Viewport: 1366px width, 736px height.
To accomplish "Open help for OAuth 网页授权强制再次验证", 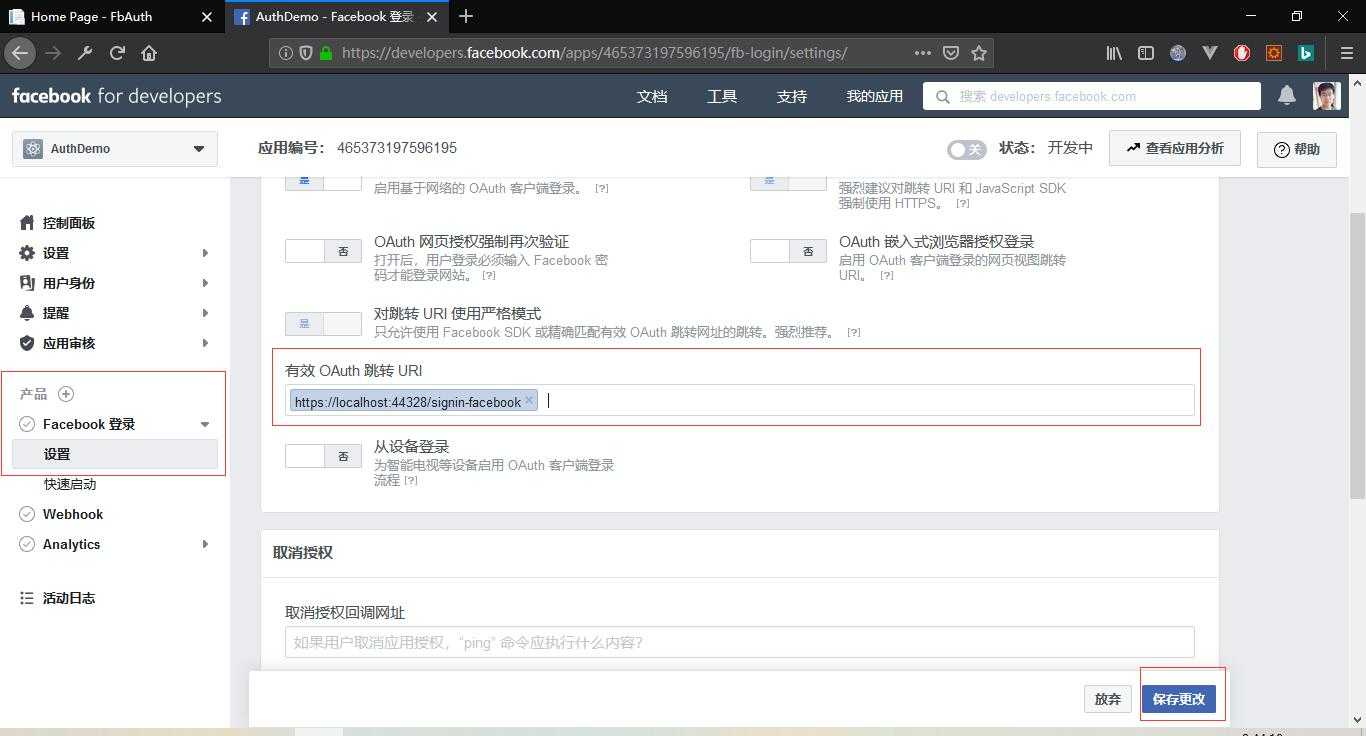I will [489, 275].
